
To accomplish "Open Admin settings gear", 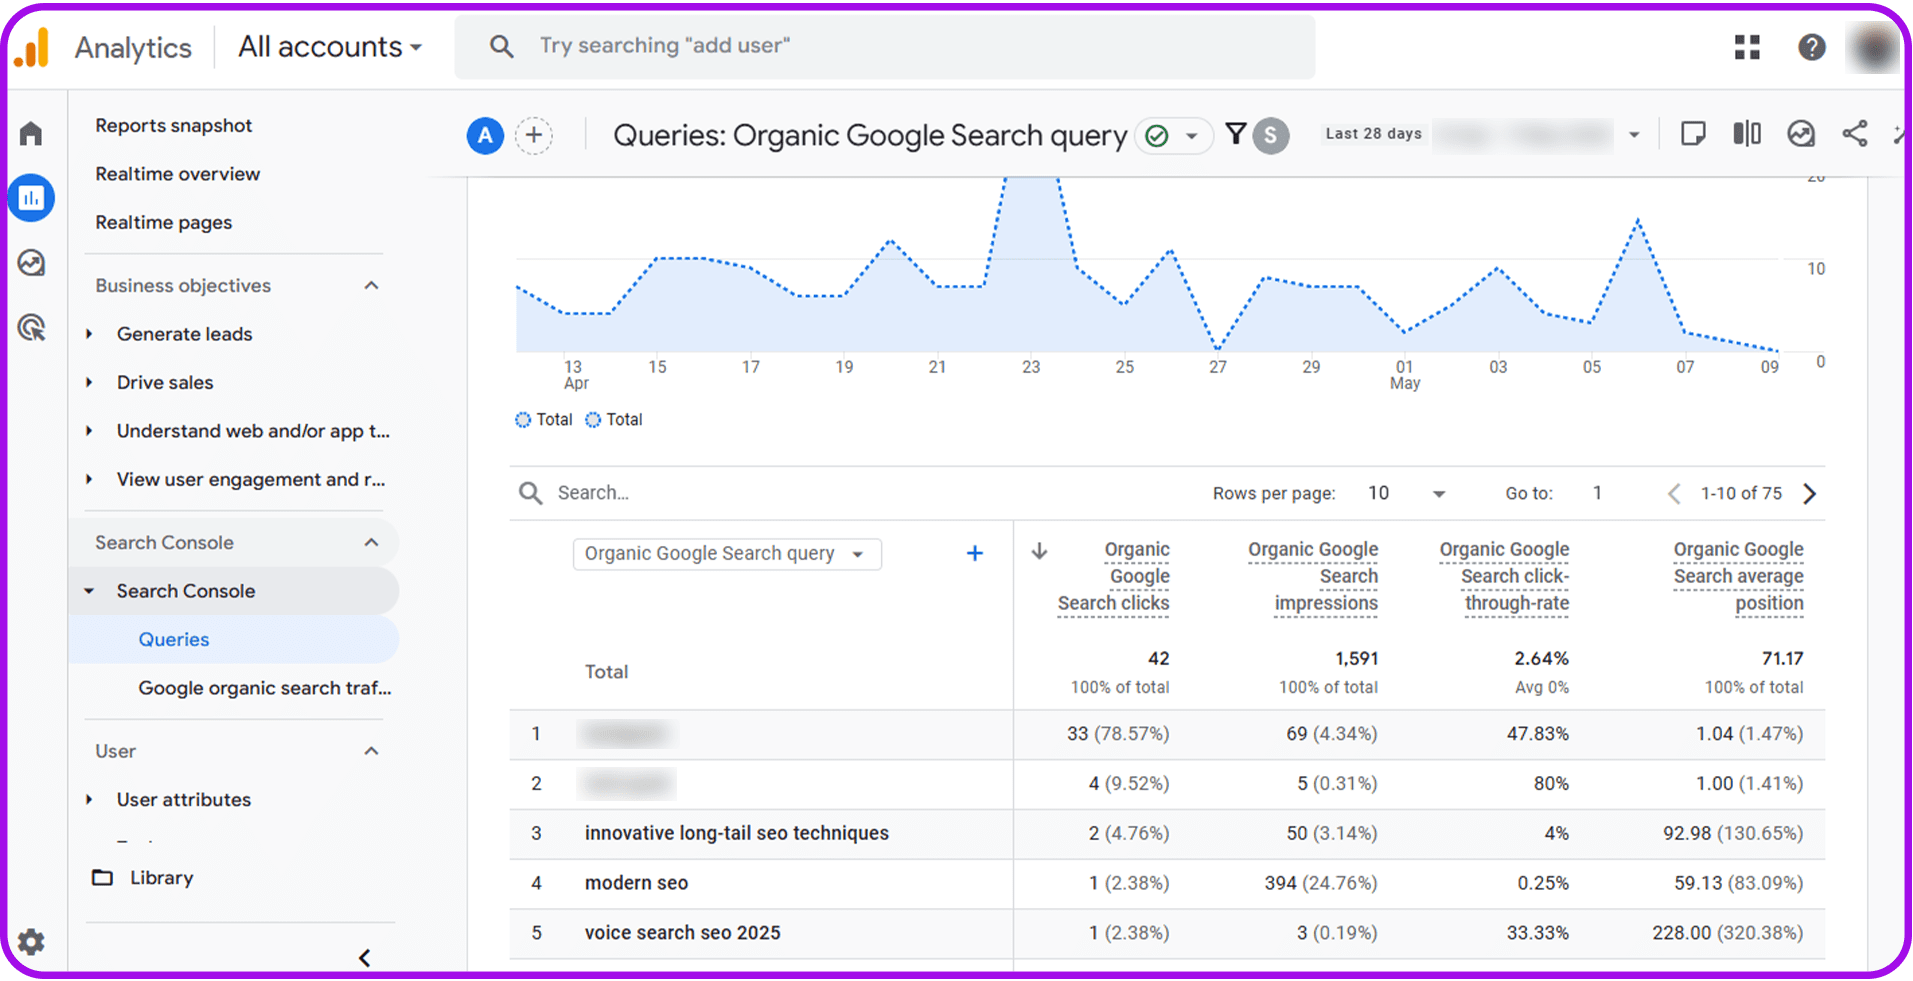I will pos(31,941).
